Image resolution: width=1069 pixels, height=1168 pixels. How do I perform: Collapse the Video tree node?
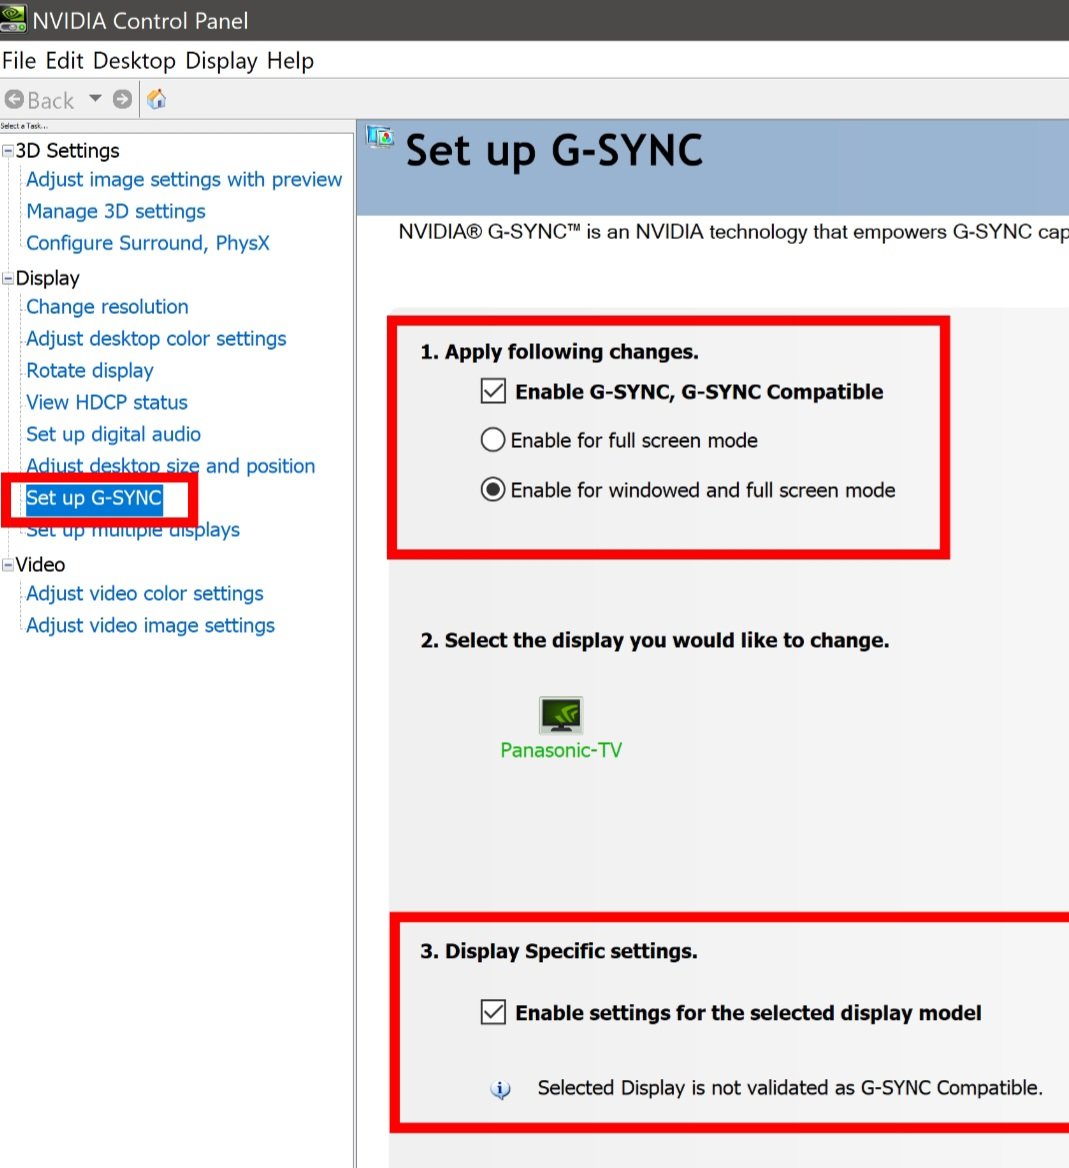(7, 565)
